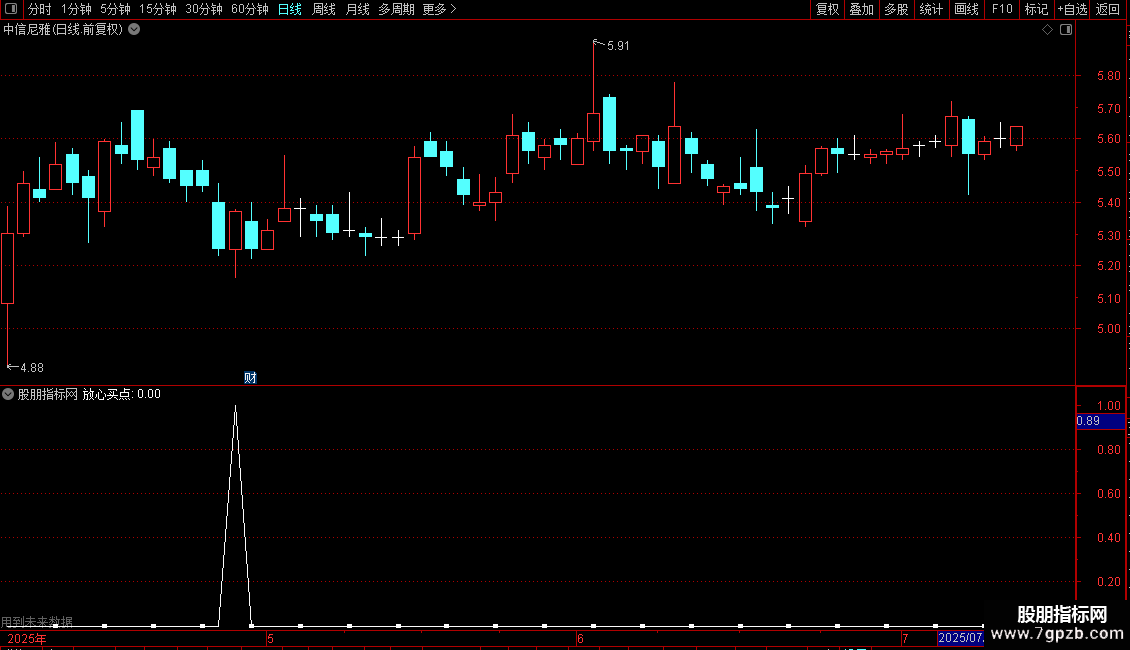Image resolution: width=1130 pixels, height=650 pixels.
Task: Click the 中信尼雅(日线.前复权) chart title
Action: (63, 30)
